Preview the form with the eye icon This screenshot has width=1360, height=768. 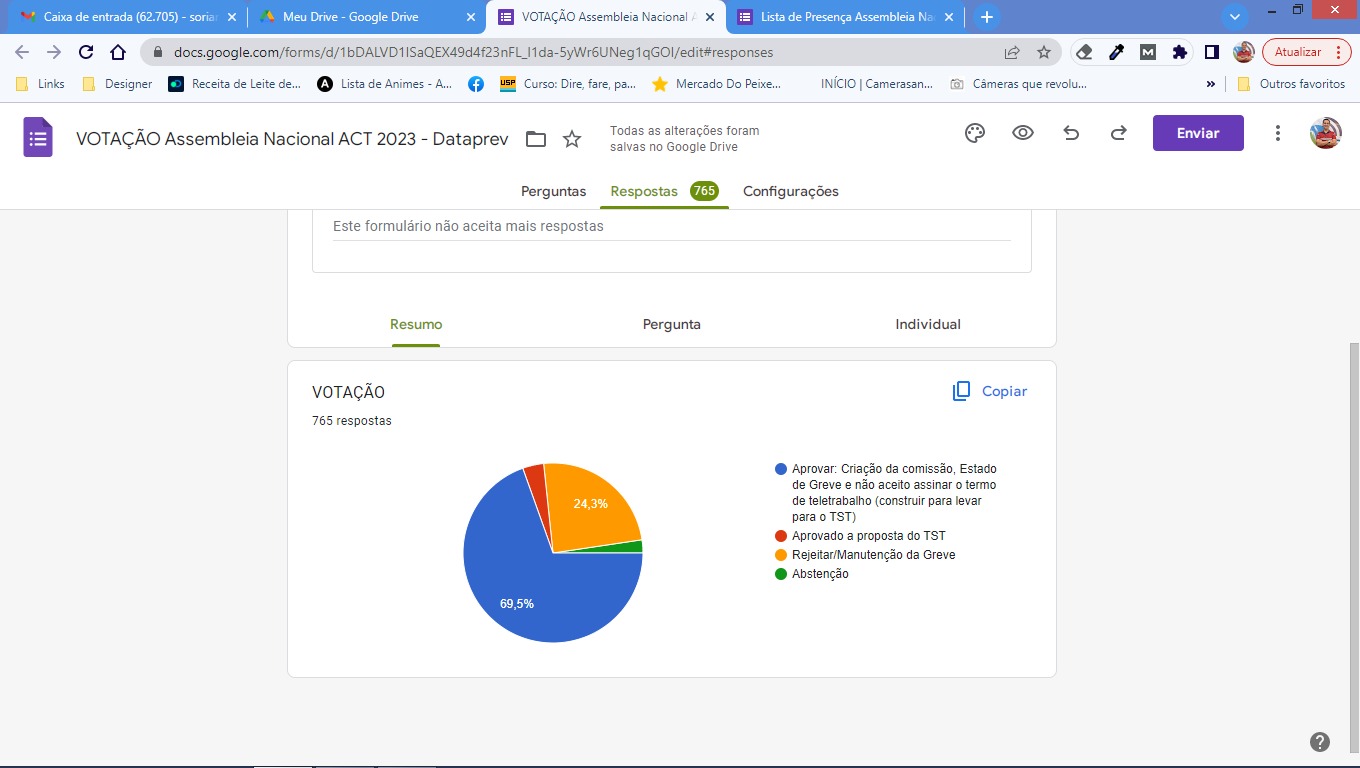point(1023,133)
